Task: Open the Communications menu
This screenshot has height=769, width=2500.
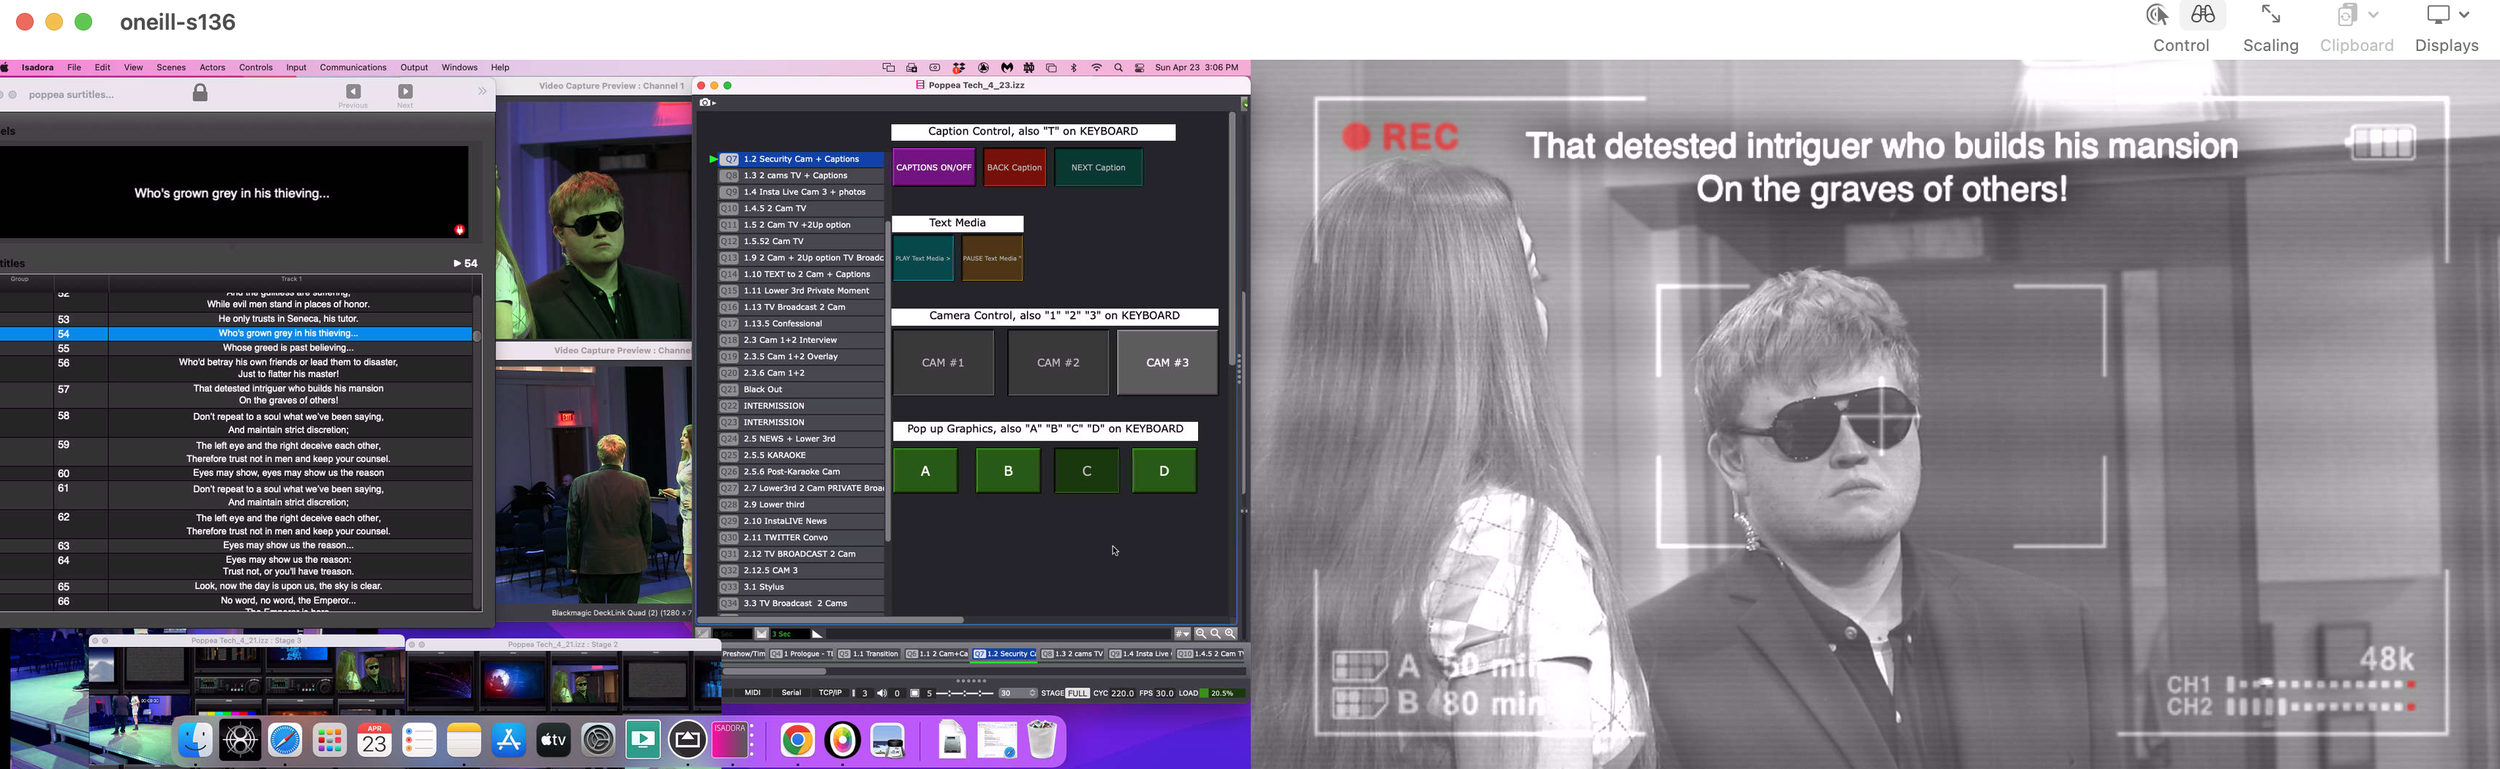Action: point(353,68)
